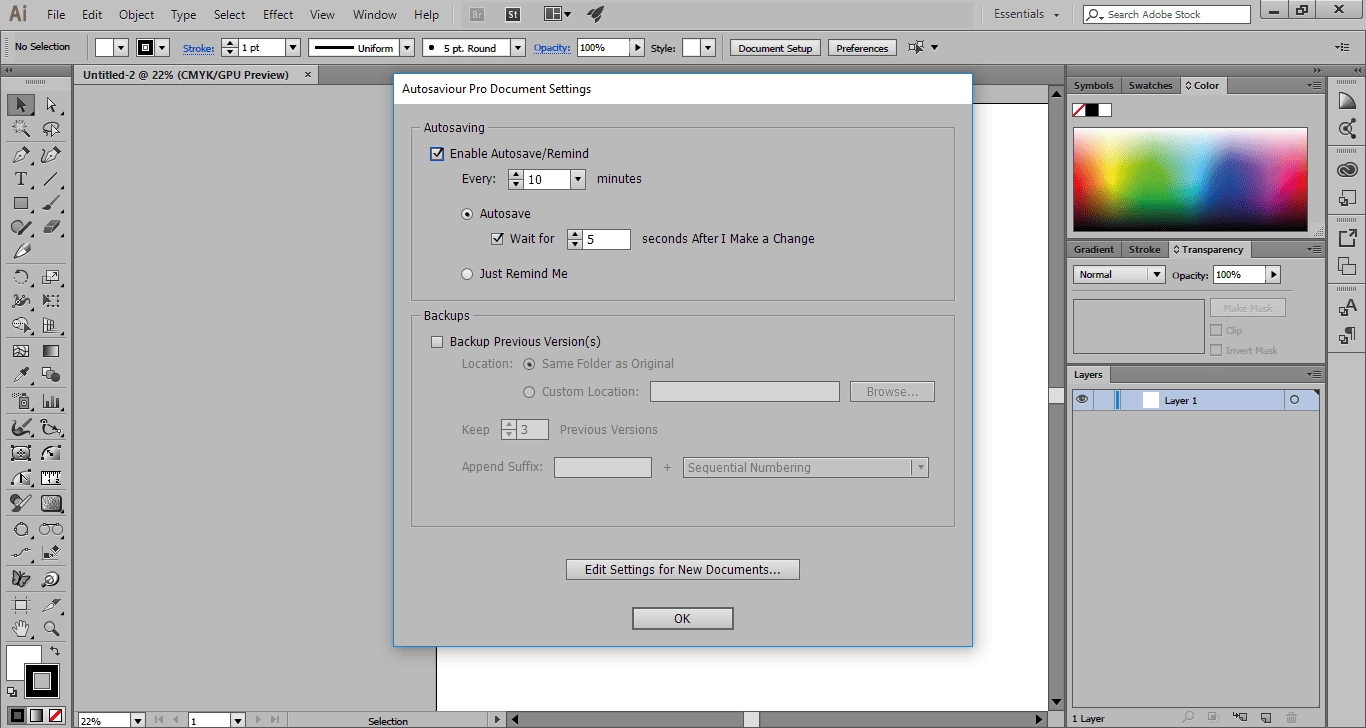Close the Untitled-2 document tab
The image size is (1366, 728).
(x=308, y=74)
